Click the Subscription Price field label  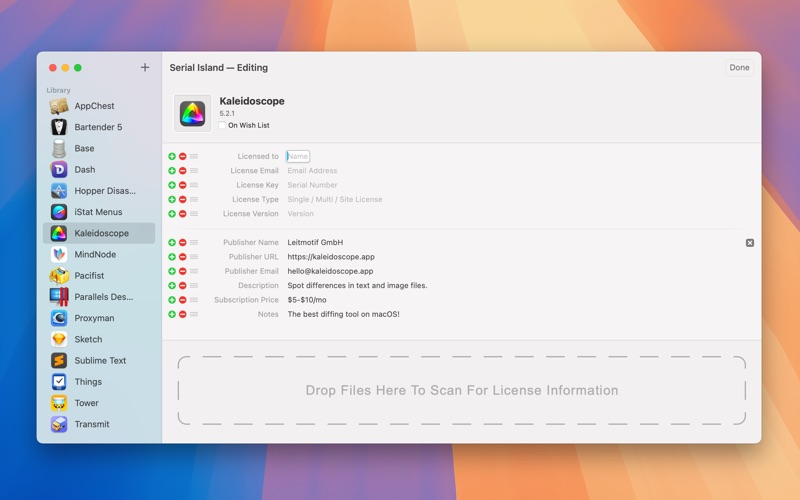point(246,300)
